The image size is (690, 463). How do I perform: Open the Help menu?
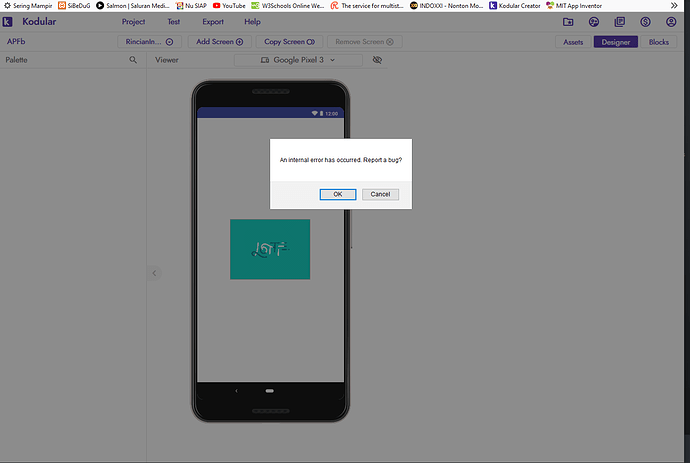252,22
